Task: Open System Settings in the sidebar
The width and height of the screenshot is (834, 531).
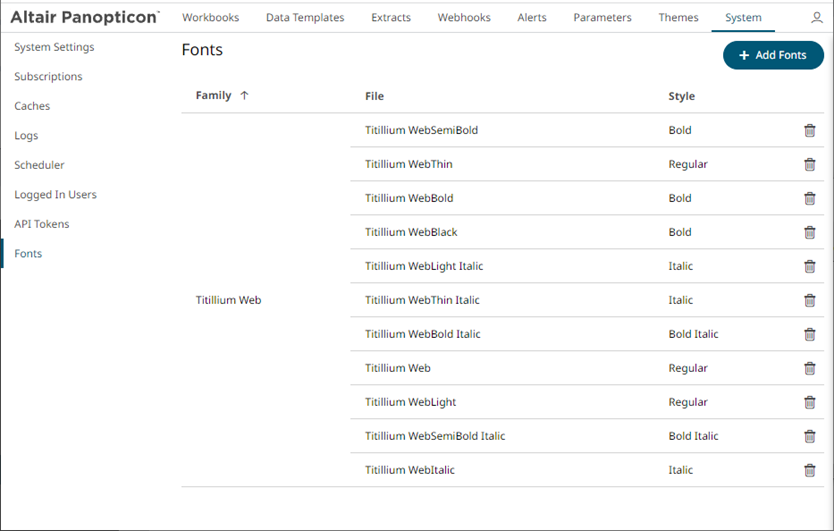Action: click(x=54, y=48)
